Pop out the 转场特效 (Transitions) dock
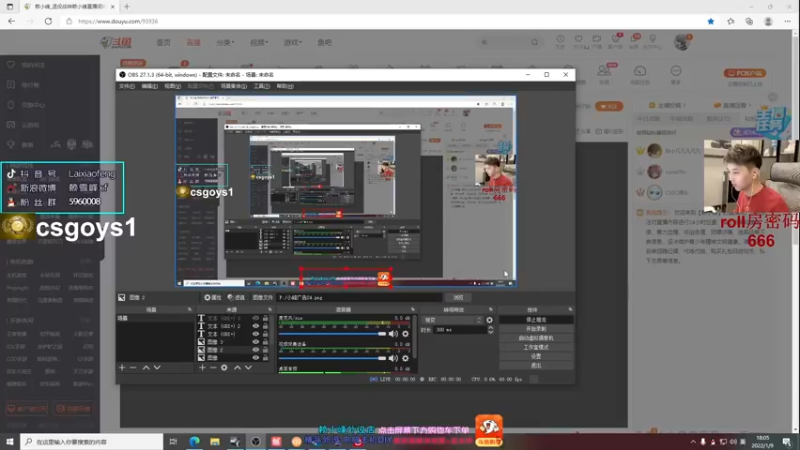 pos(491,310)
